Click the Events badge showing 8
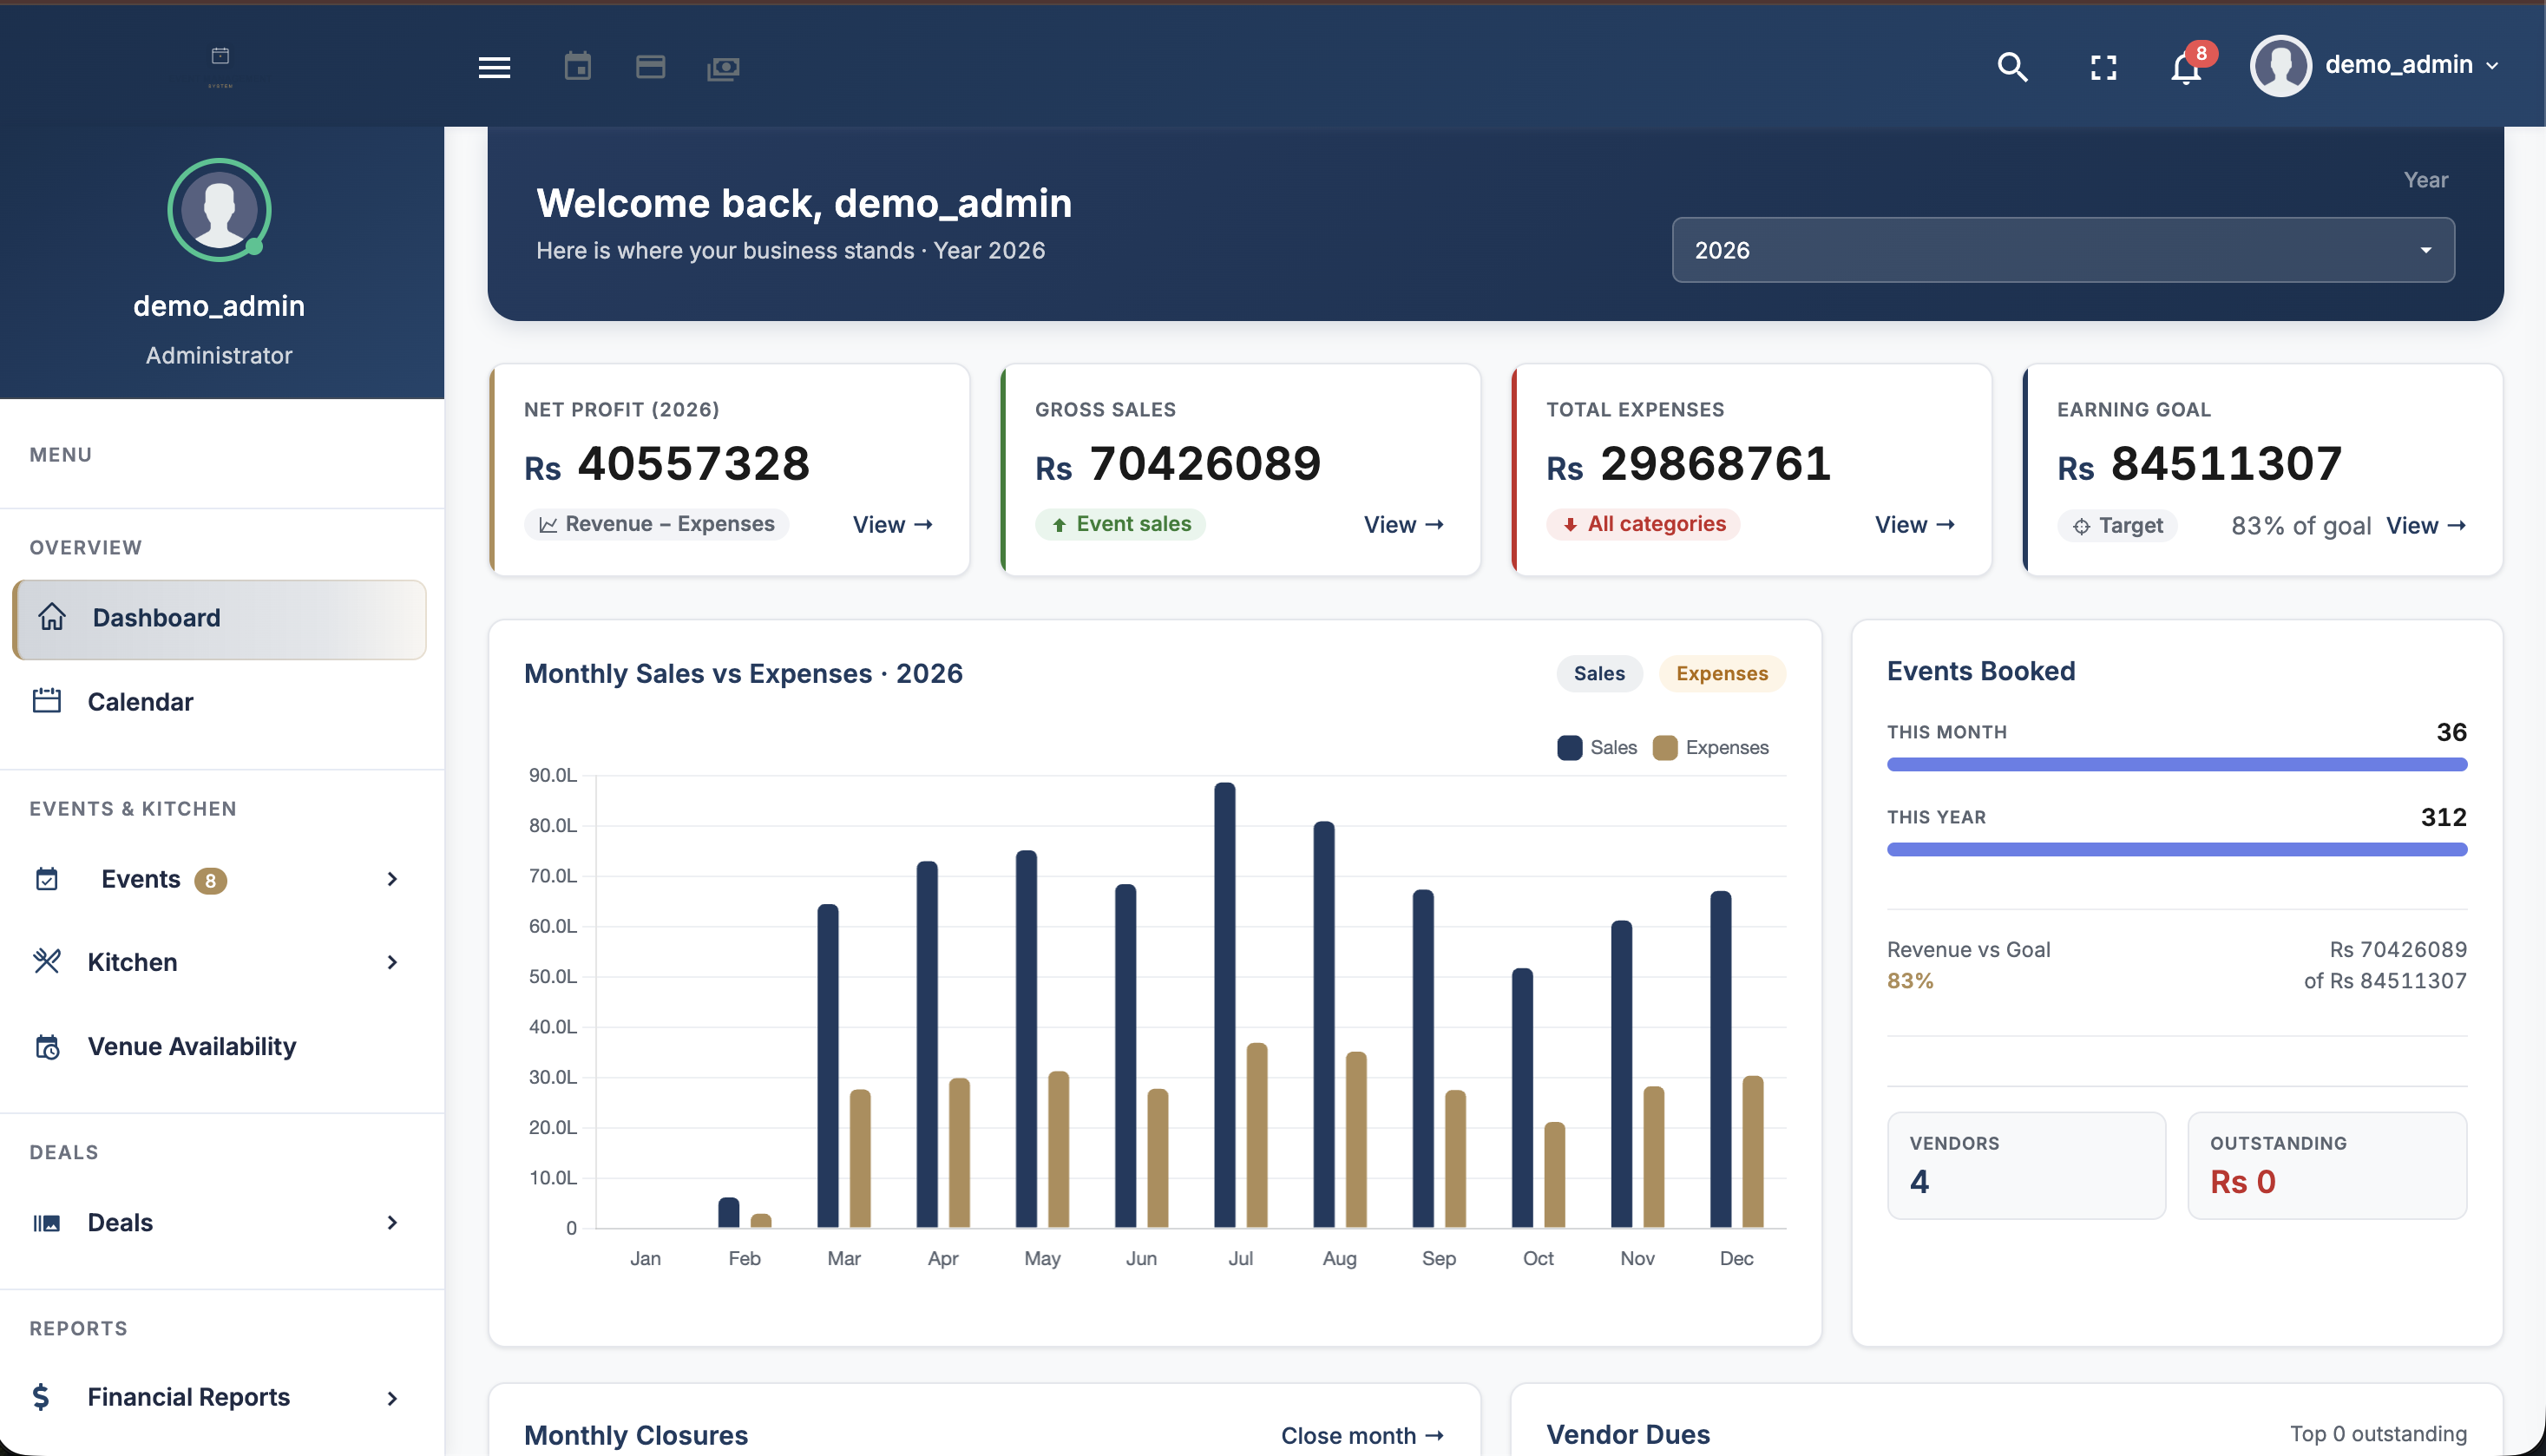This screenshot has height=1456, width=2546. 210,880
